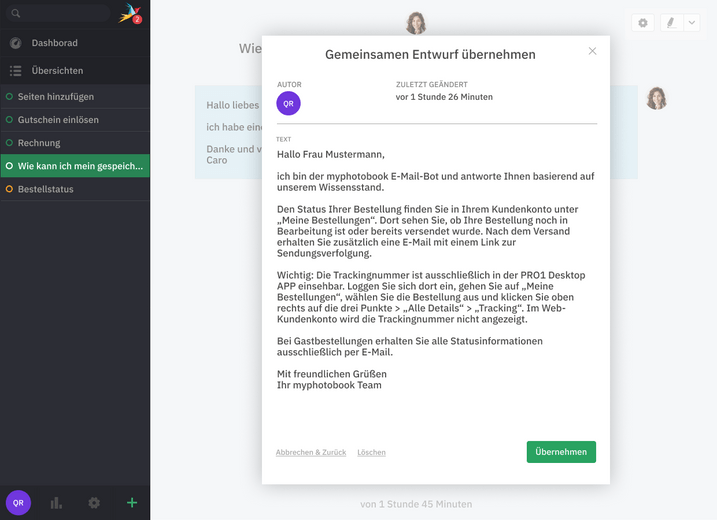Open the hummingbird logo notifications

tap(130, 13)
